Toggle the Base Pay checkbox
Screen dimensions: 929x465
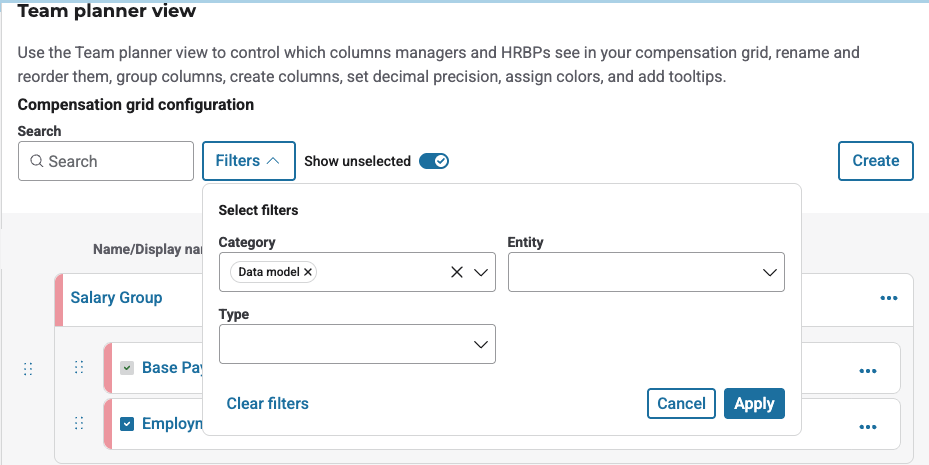(x=127, y=368)
